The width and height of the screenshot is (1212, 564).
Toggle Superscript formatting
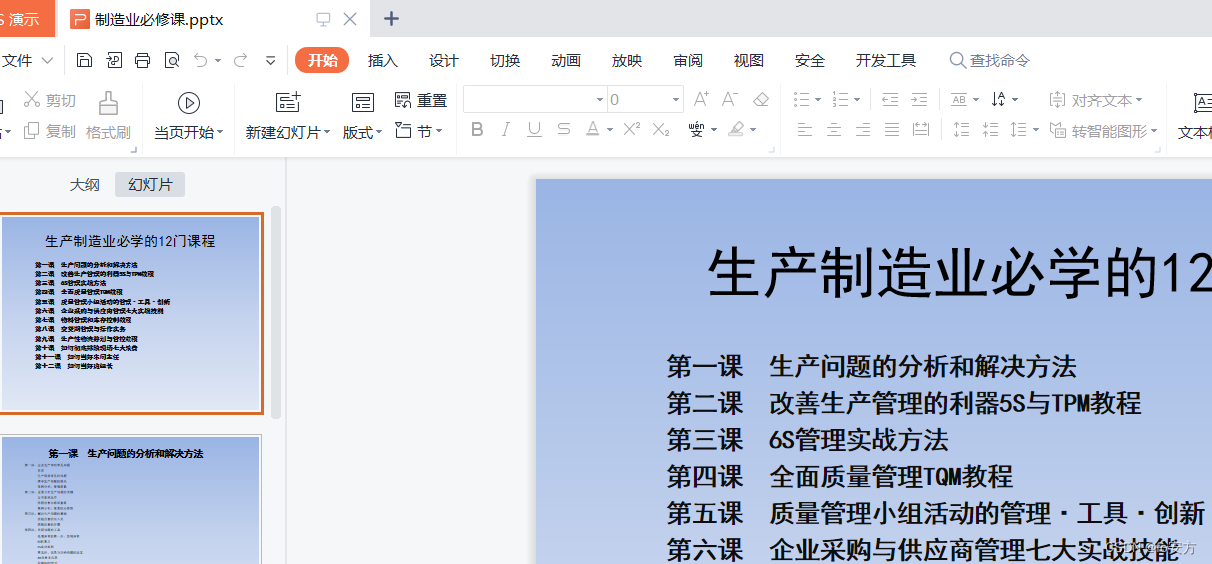point(632,129)
